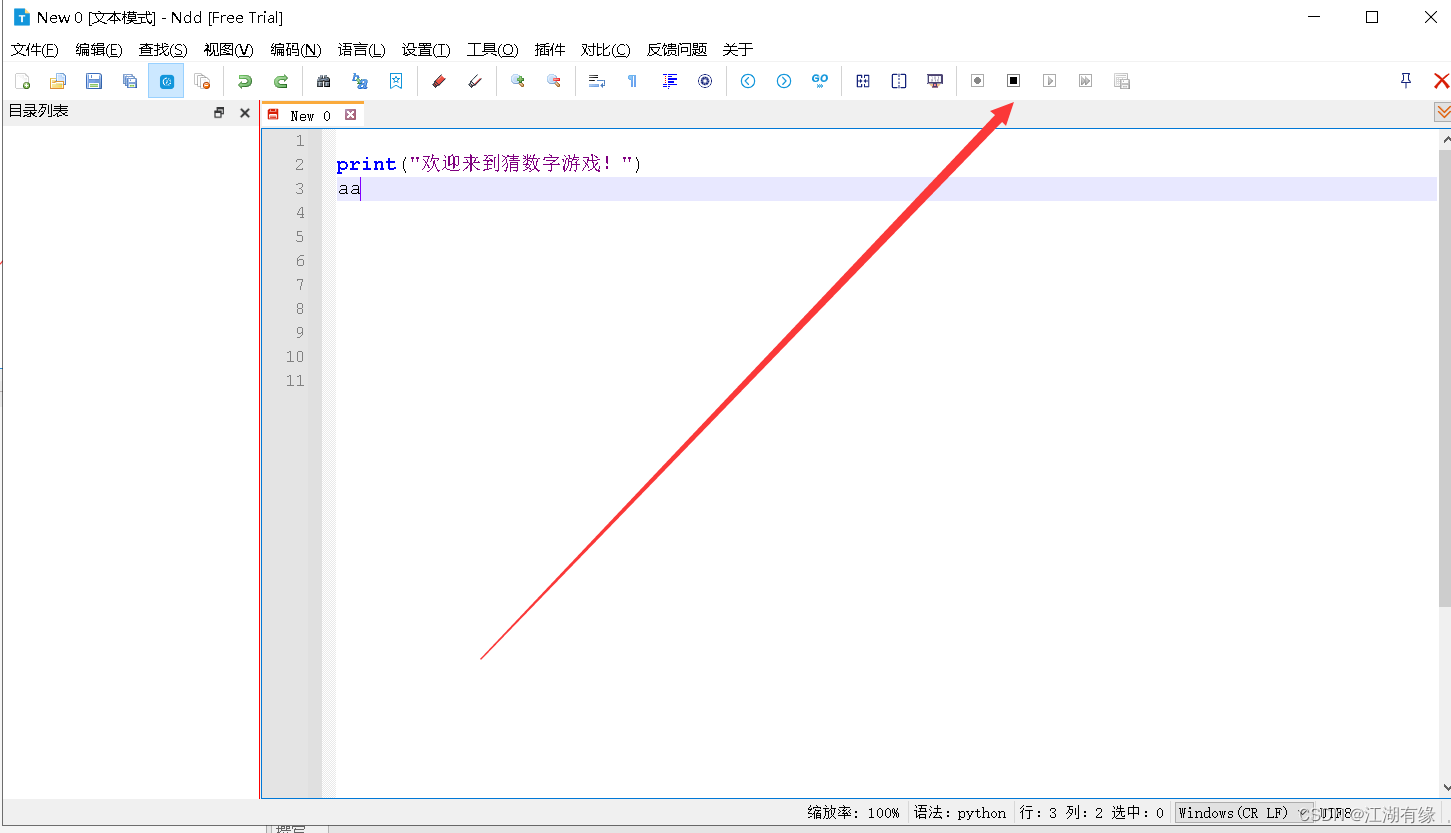
Task: Click the 语法: python status entry
Action: [x=960, y=813]
